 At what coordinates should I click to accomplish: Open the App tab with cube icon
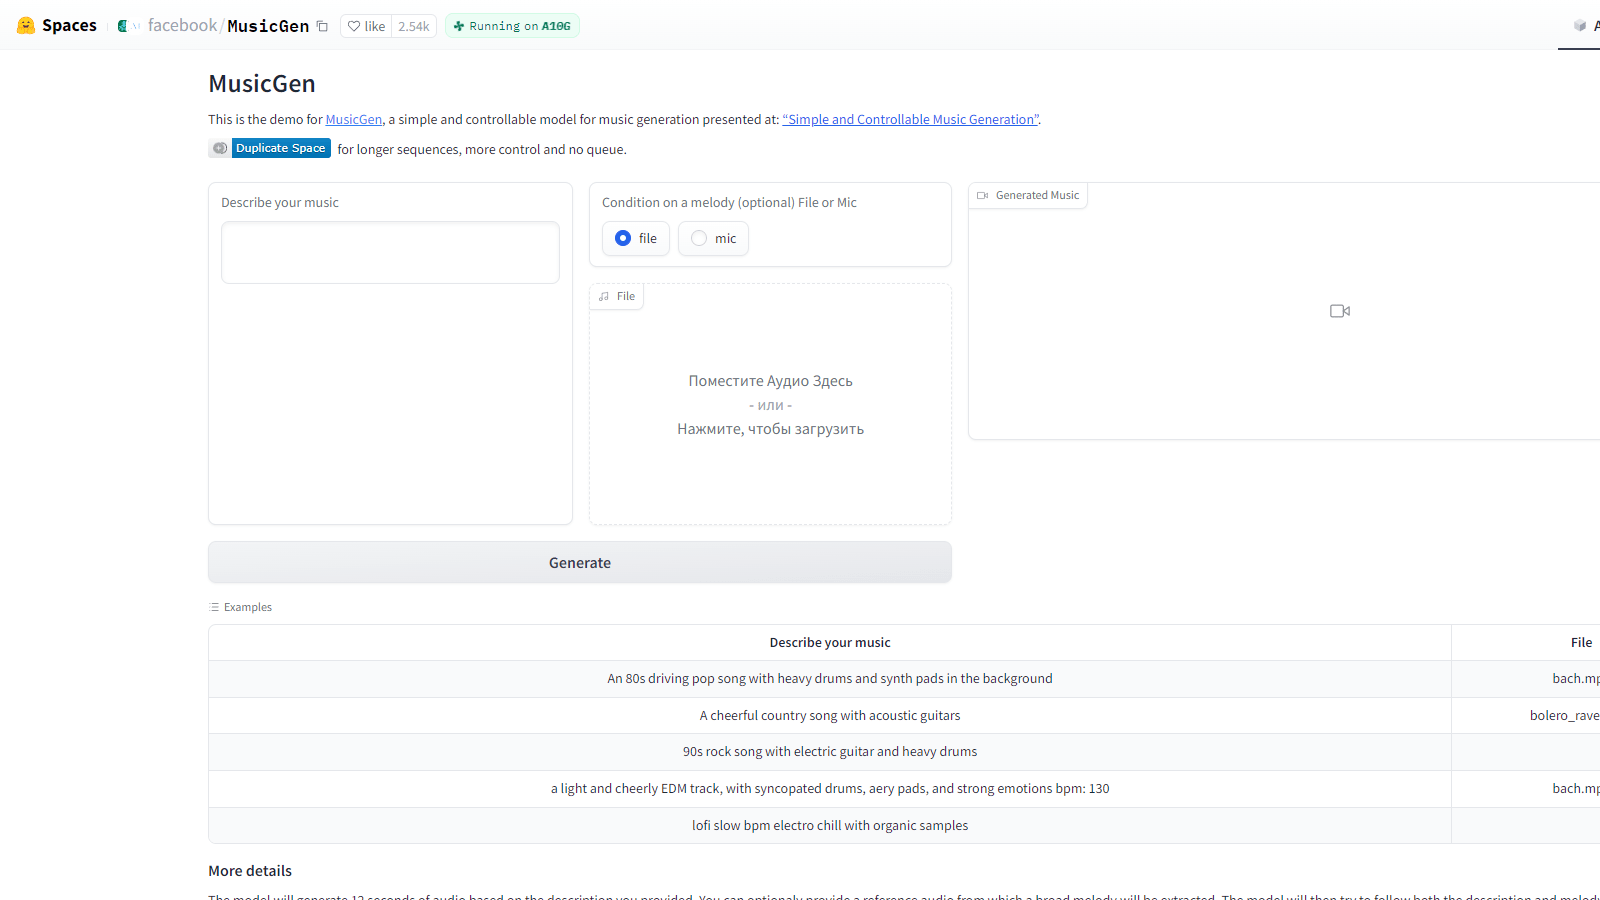[1582, 26]
